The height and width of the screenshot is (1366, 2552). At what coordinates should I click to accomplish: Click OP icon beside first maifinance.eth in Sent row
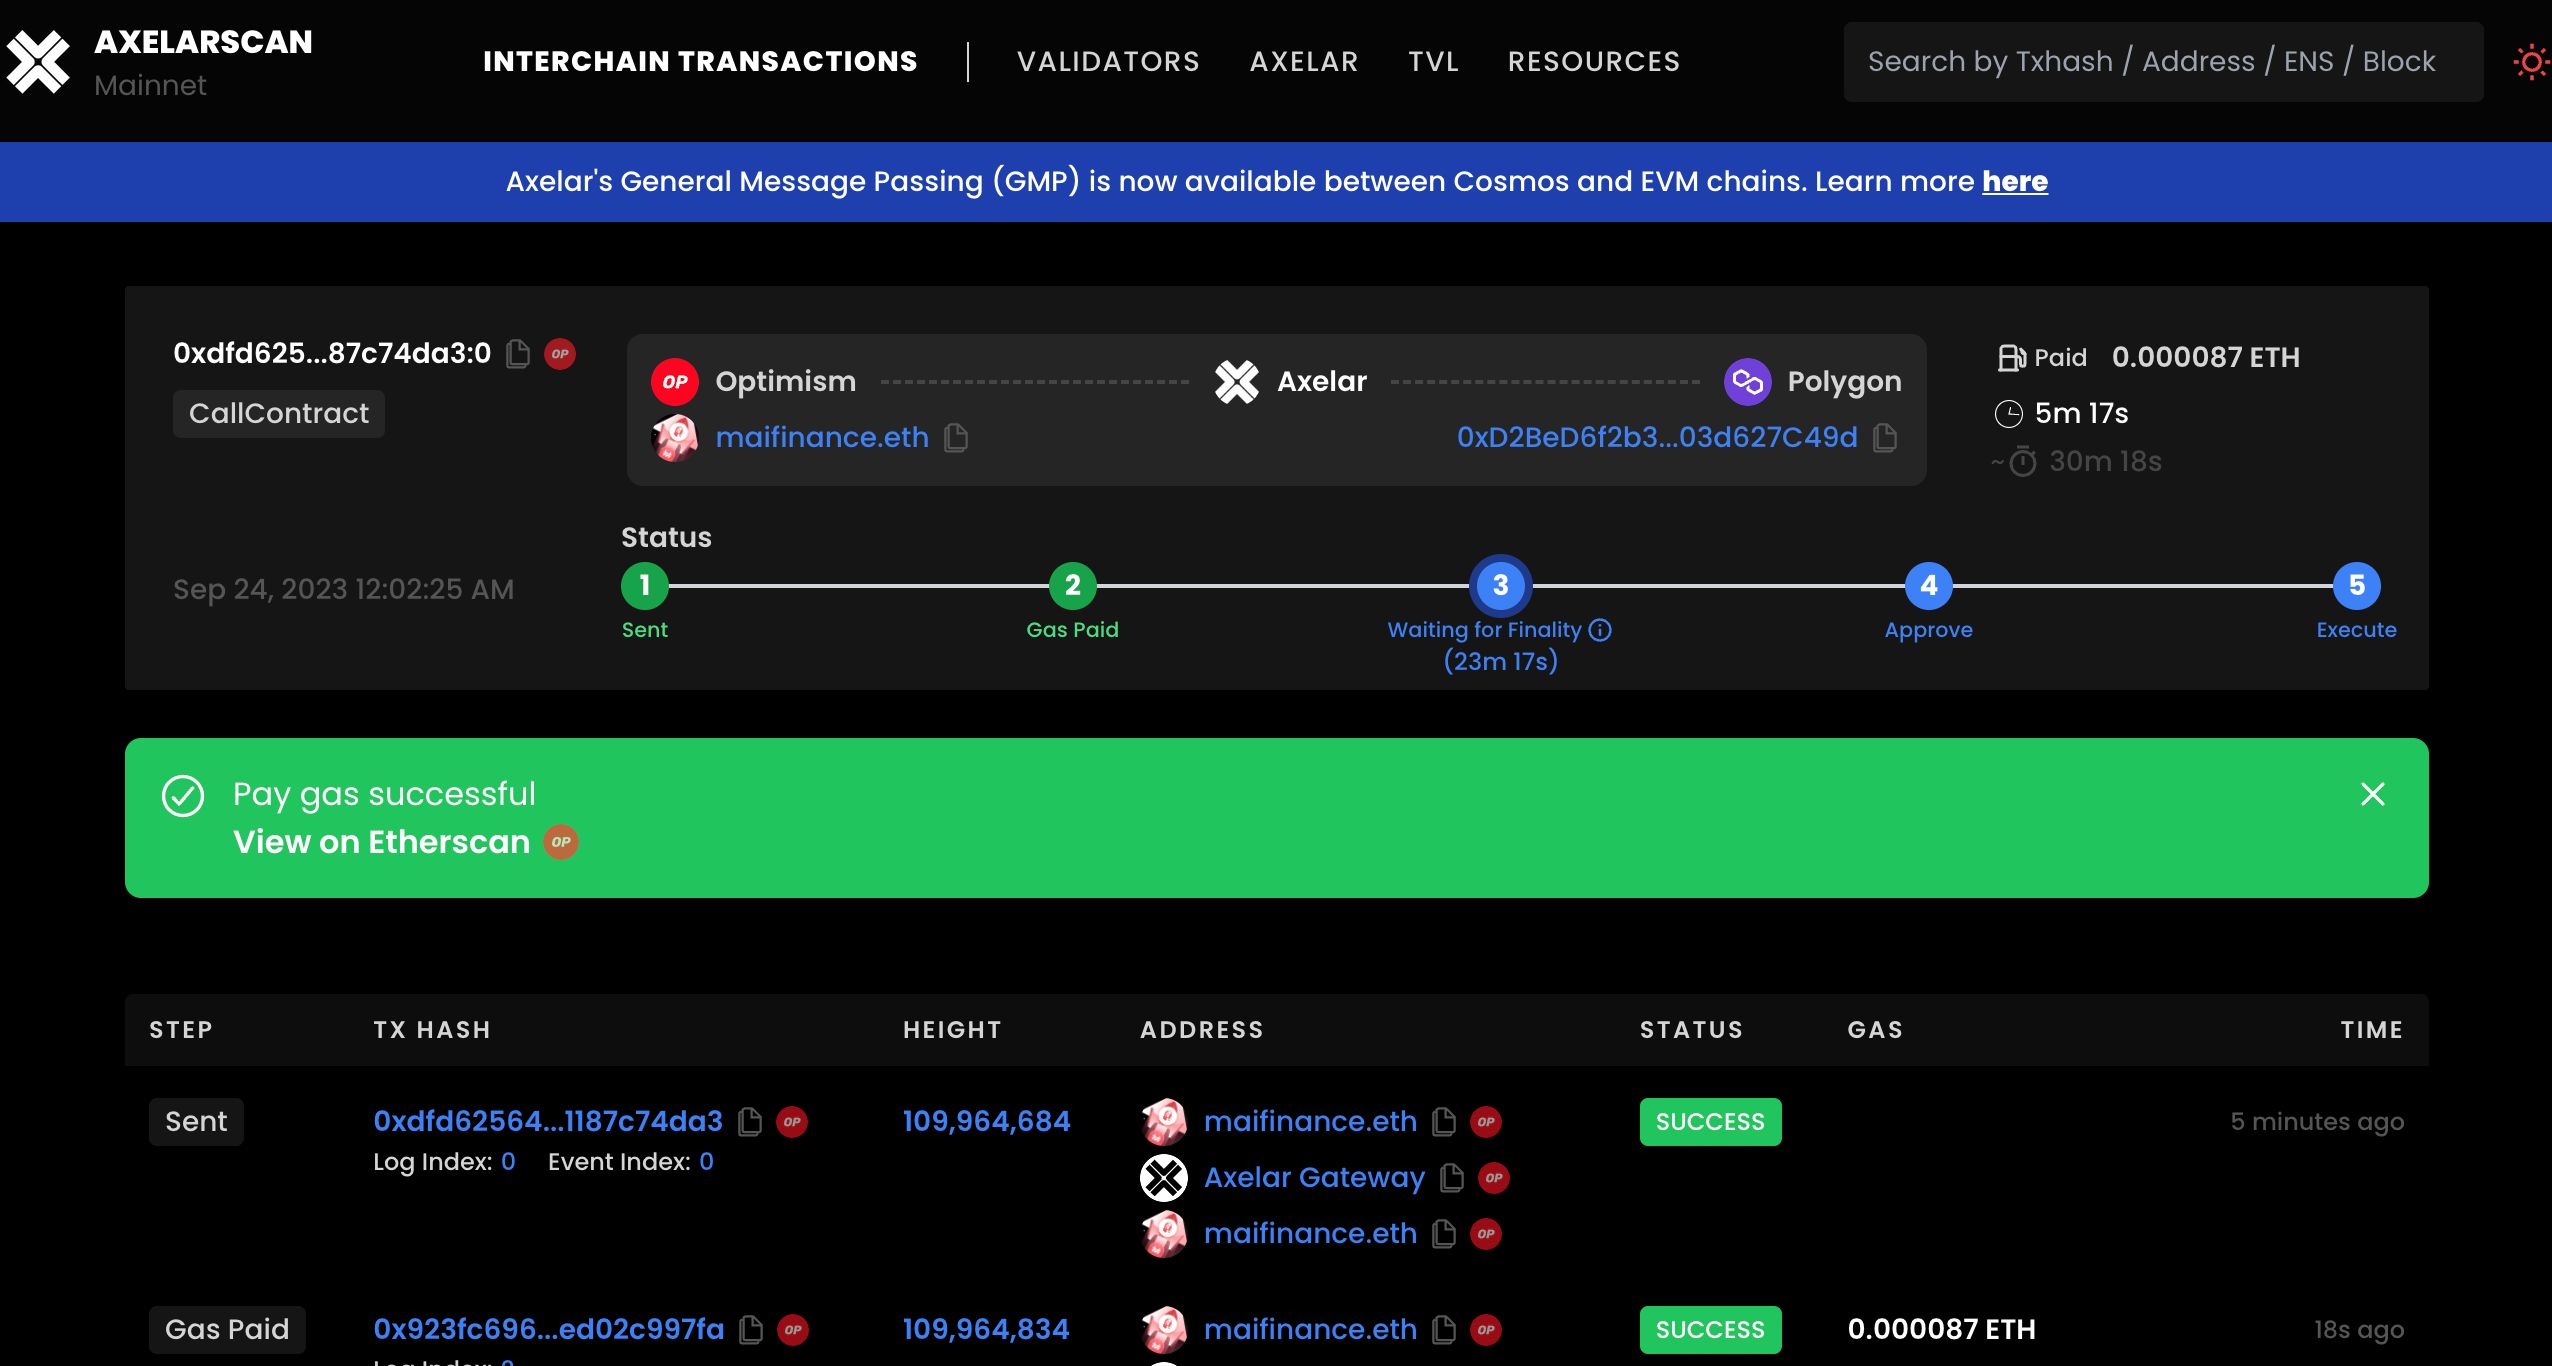[x=1486, y=1122]
